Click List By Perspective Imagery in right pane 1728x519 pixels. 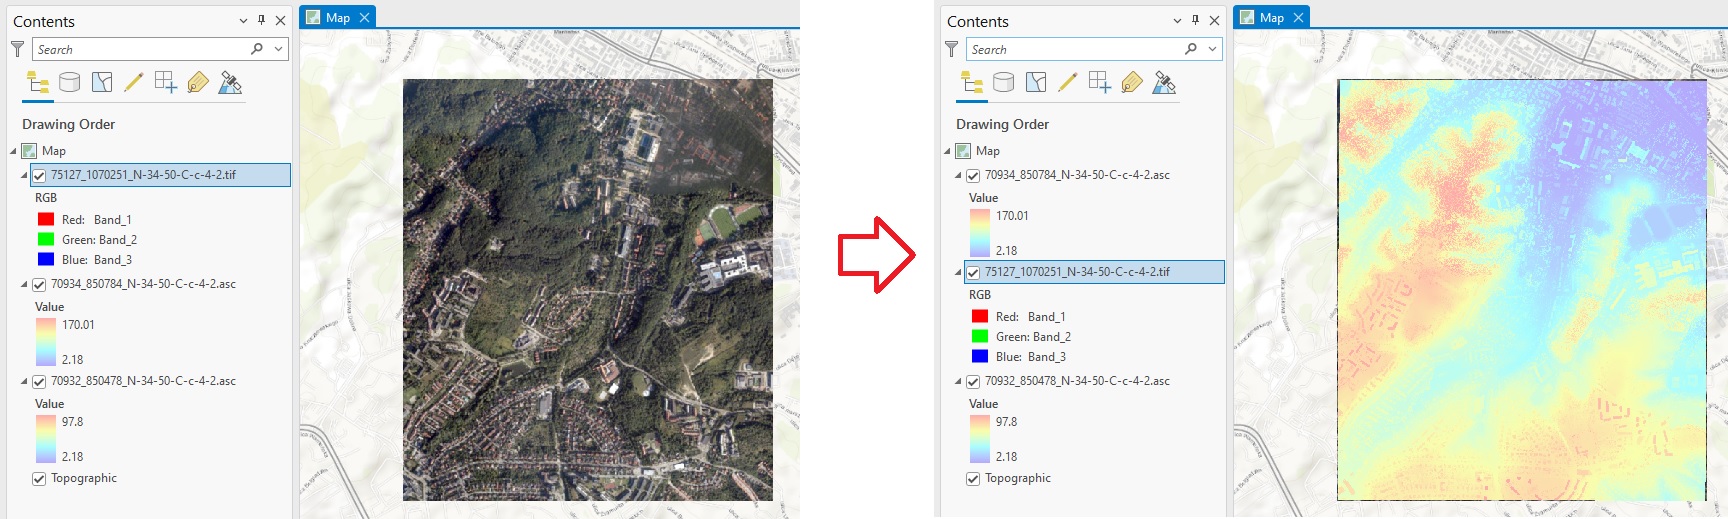point(1164,82)
